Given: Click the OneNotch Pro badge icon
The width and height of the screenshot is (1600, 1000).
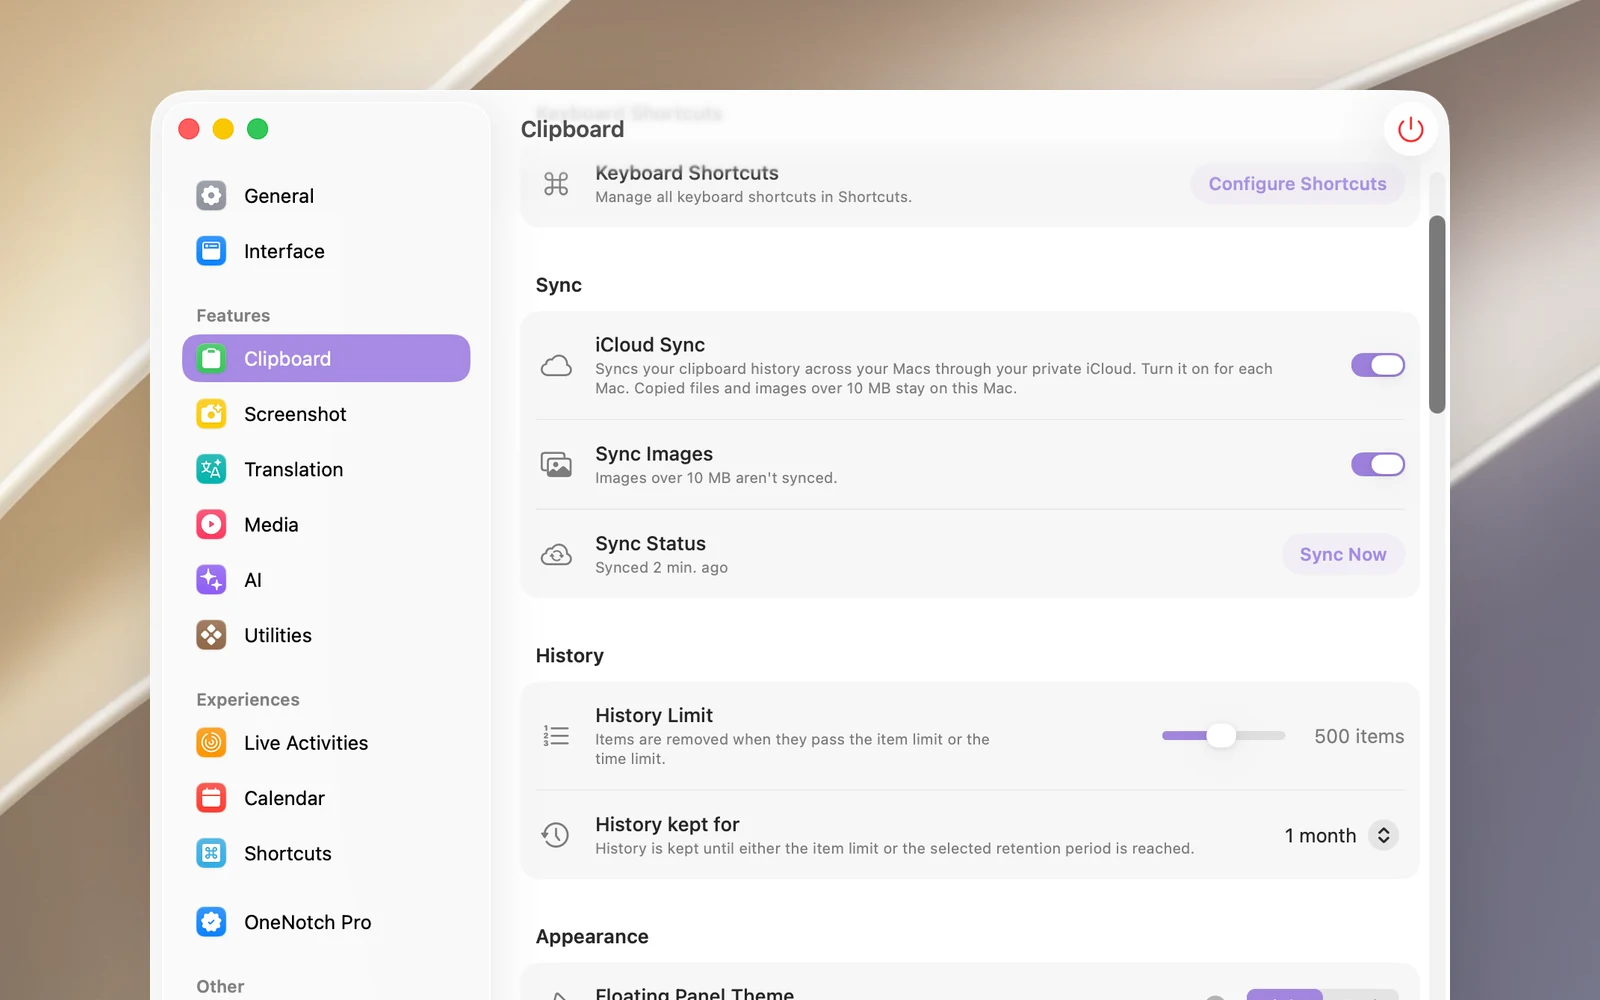Looking at the screenshot, I should coord(211,922).
